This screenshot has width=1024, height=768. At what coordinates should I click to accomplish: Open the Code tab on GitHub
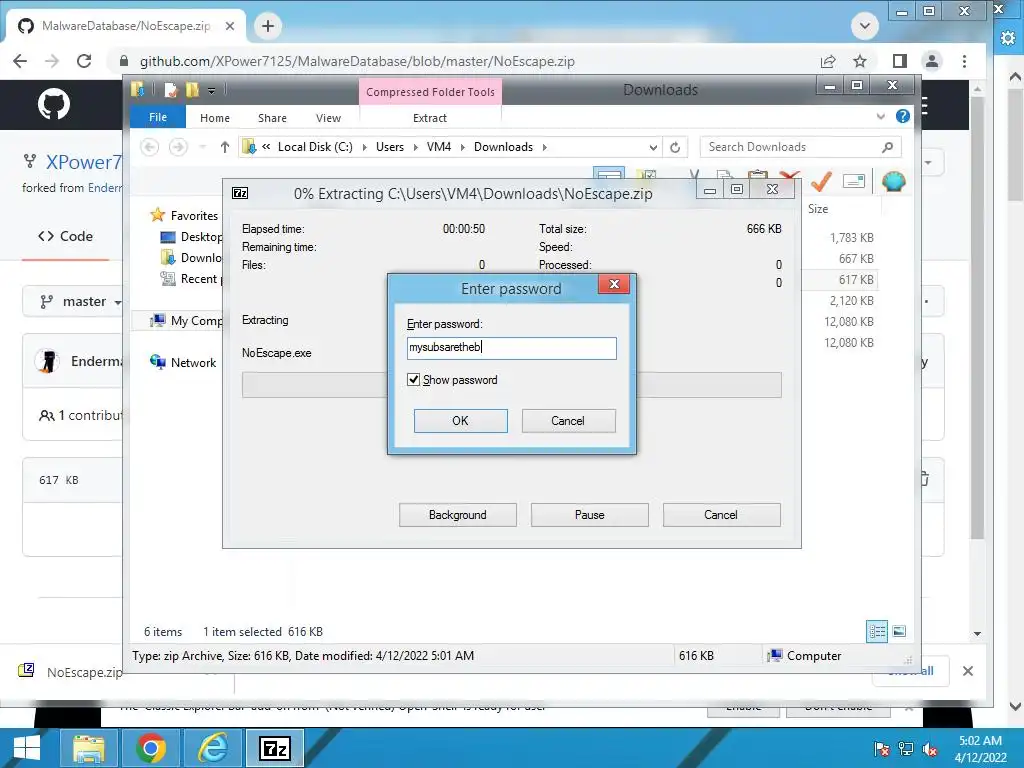(x=65, y=236)
